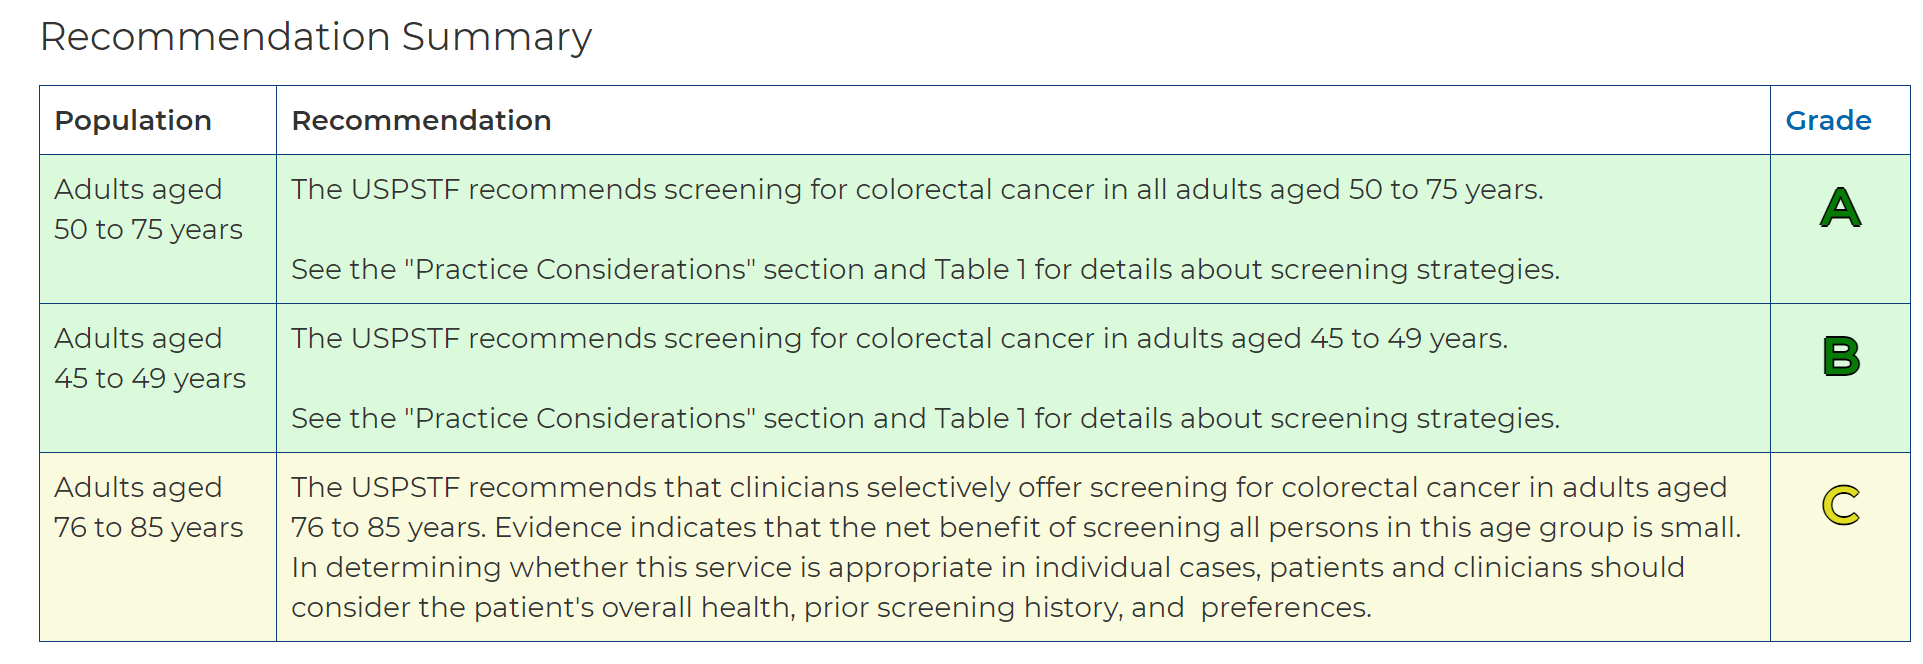1923x664 pixels.
Task: Open the Grade column header link
Action: 1828,121
